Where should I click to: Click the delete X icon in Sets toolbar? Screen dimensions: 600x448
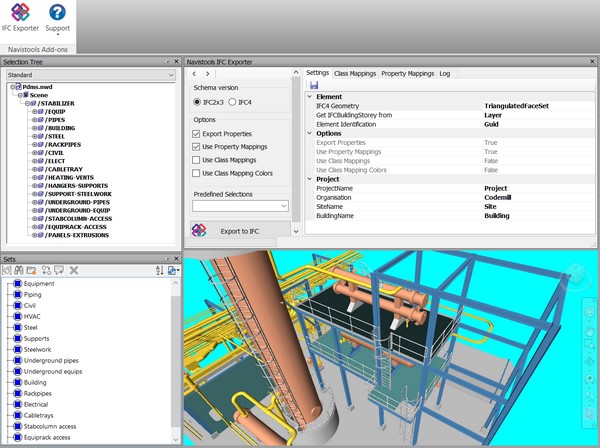click(73, 270)
